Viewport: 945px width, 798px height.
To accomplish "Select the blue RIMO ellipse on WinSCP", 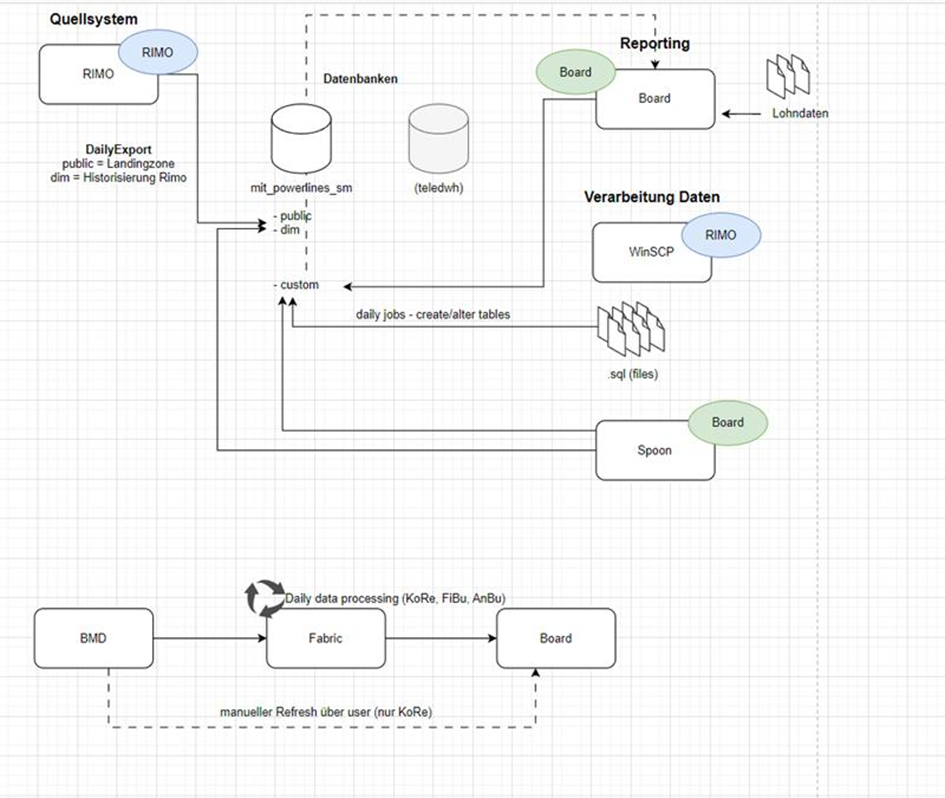I will coord(721,235).
